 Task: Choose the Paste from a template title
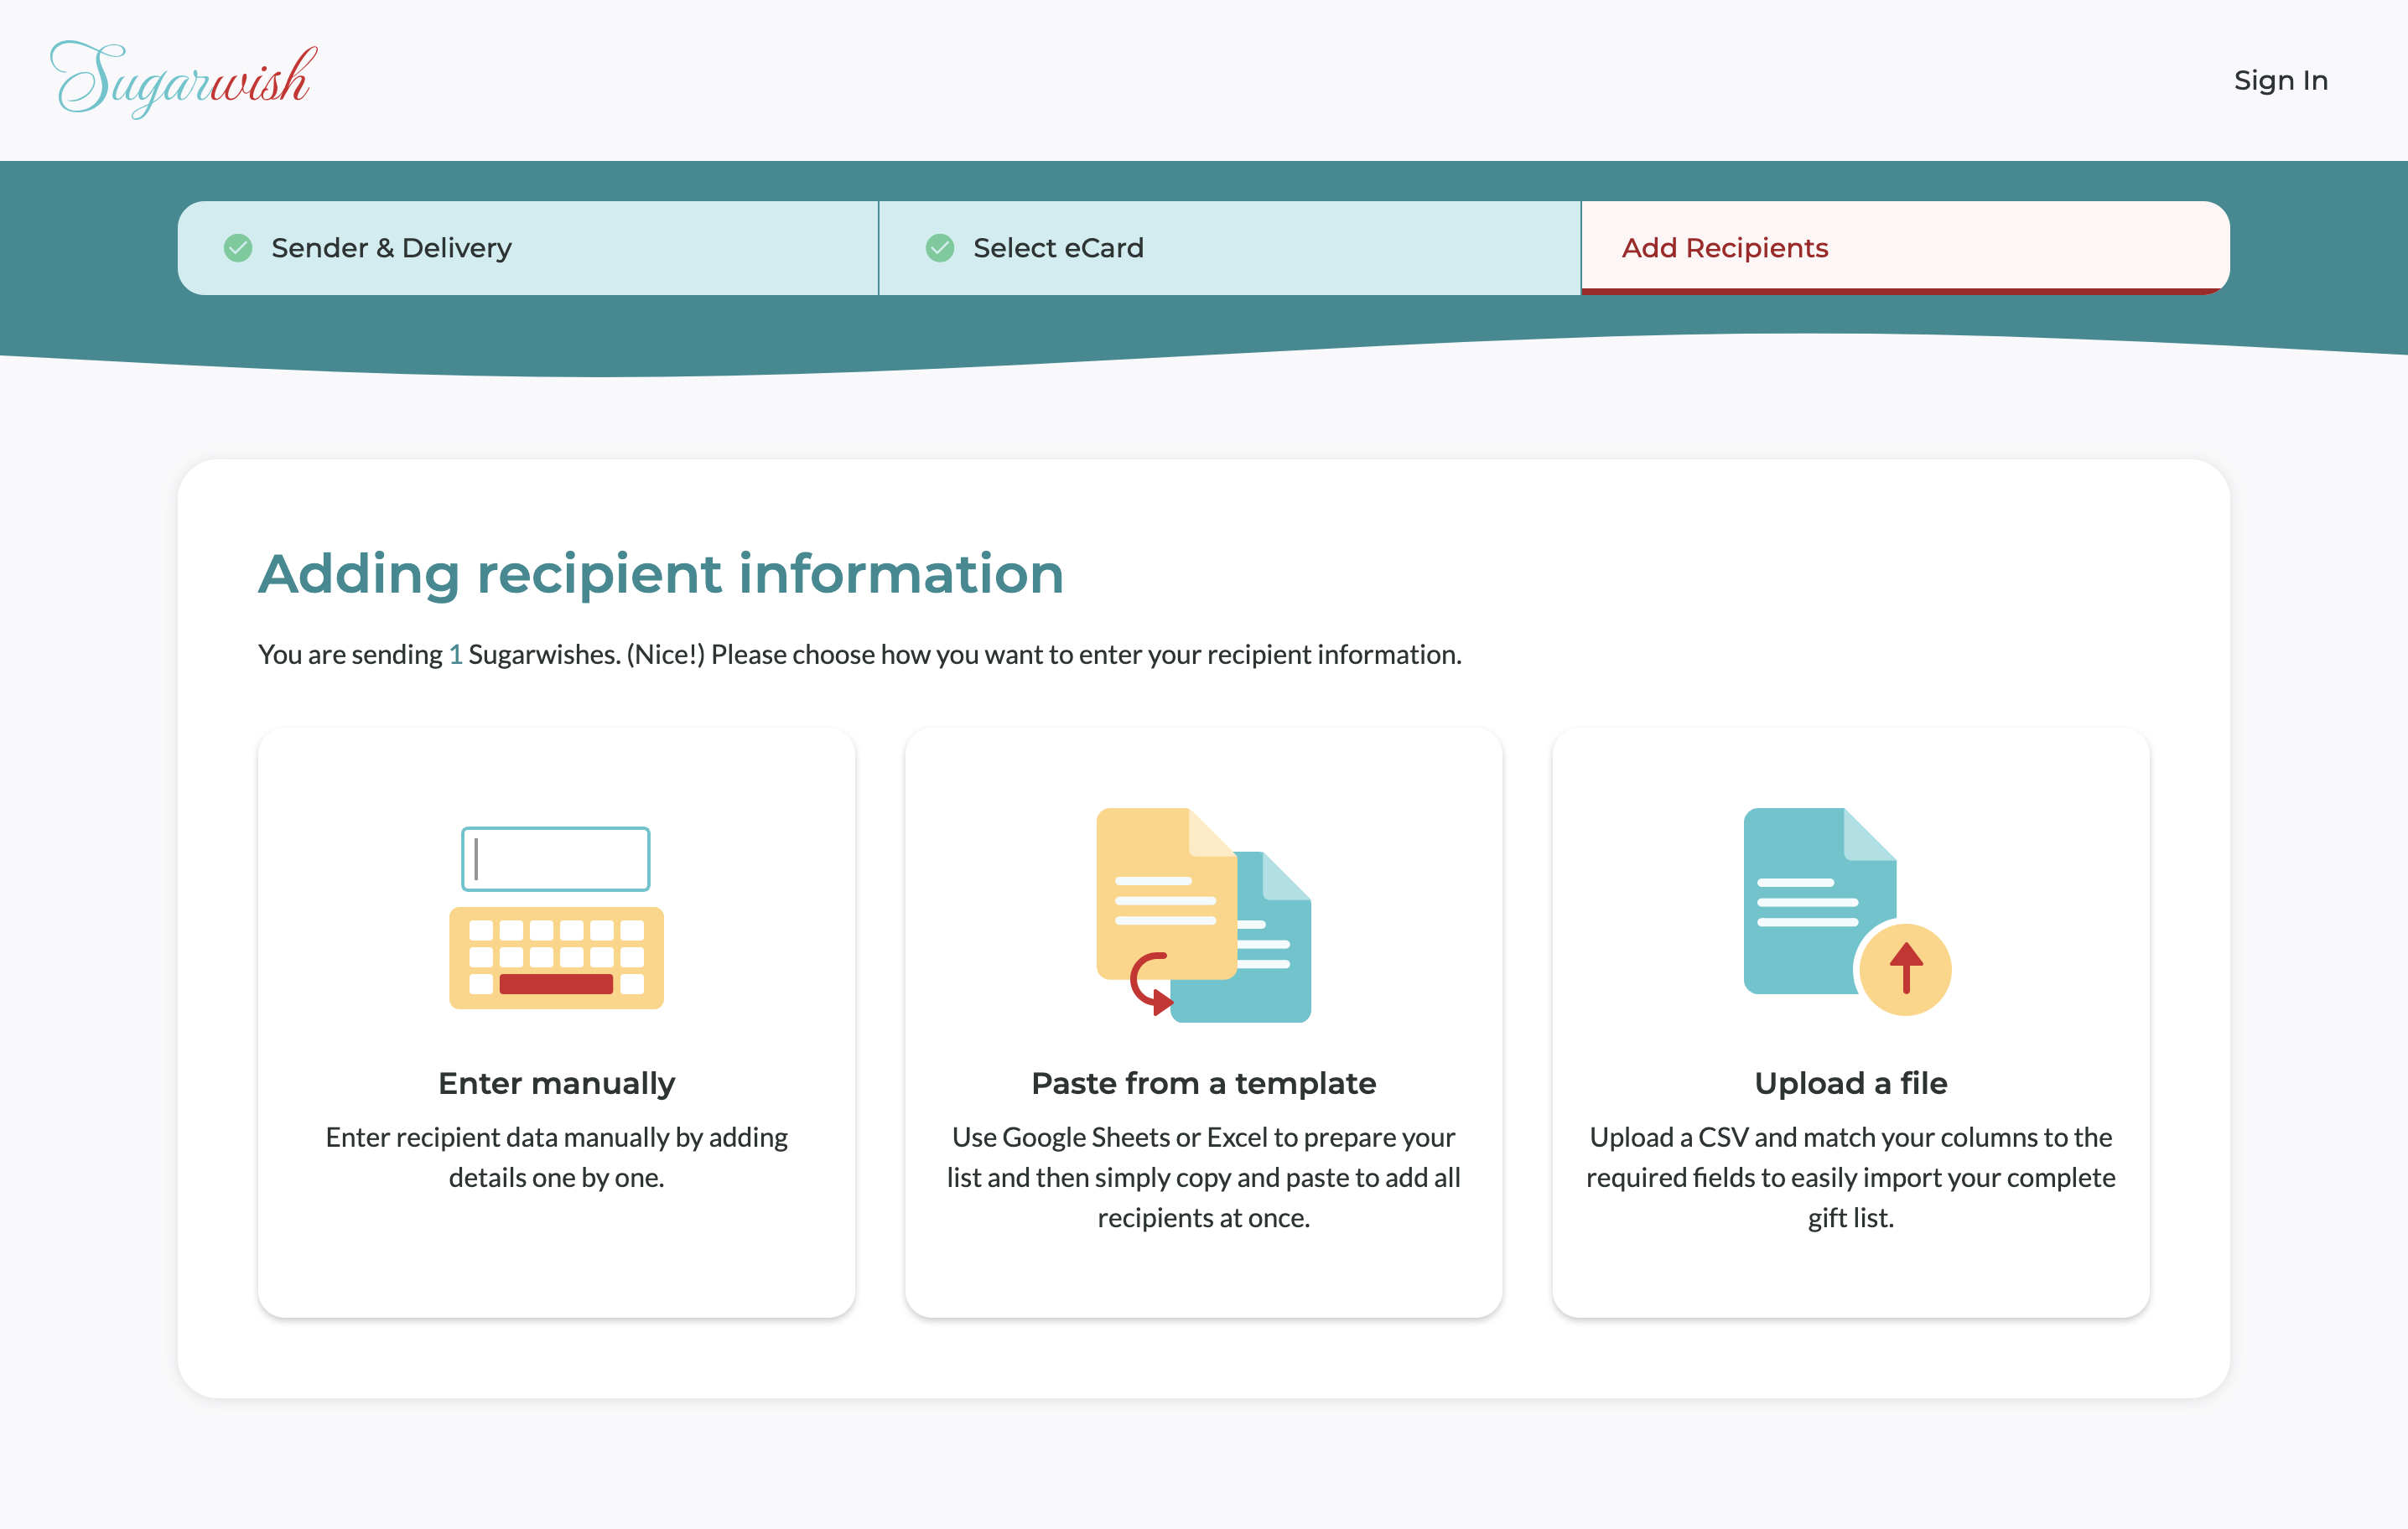click(x=1204, y=1083)
